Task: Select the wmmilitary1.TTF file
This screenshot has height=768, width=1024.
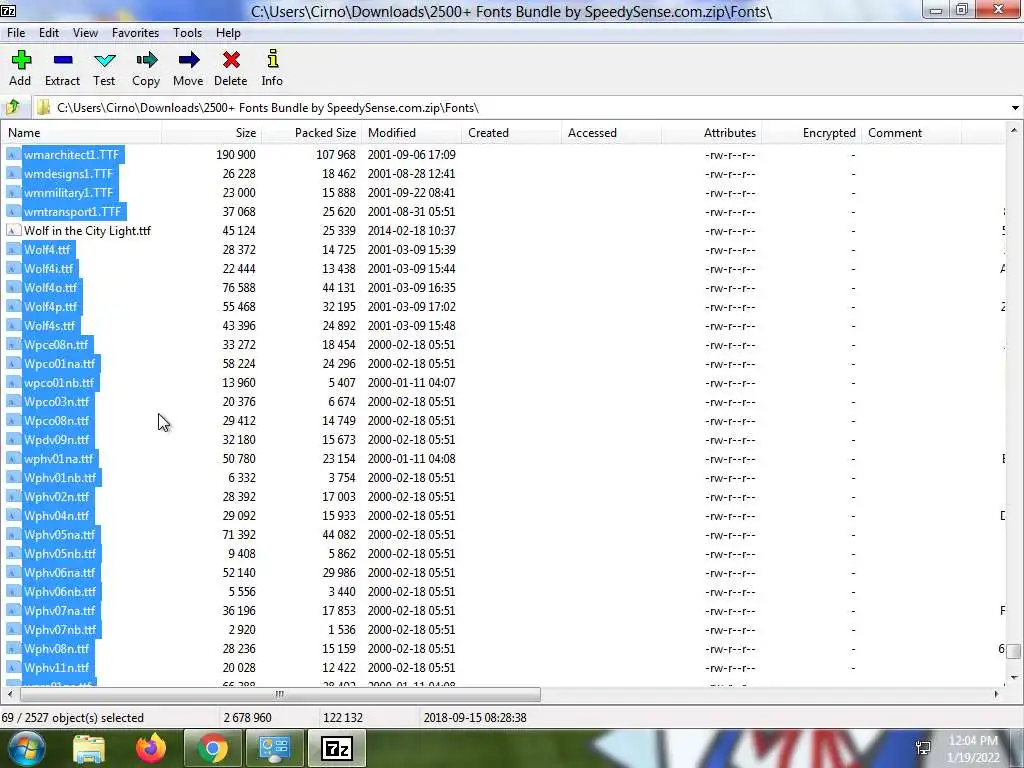Action: click(x=69, y=193)
